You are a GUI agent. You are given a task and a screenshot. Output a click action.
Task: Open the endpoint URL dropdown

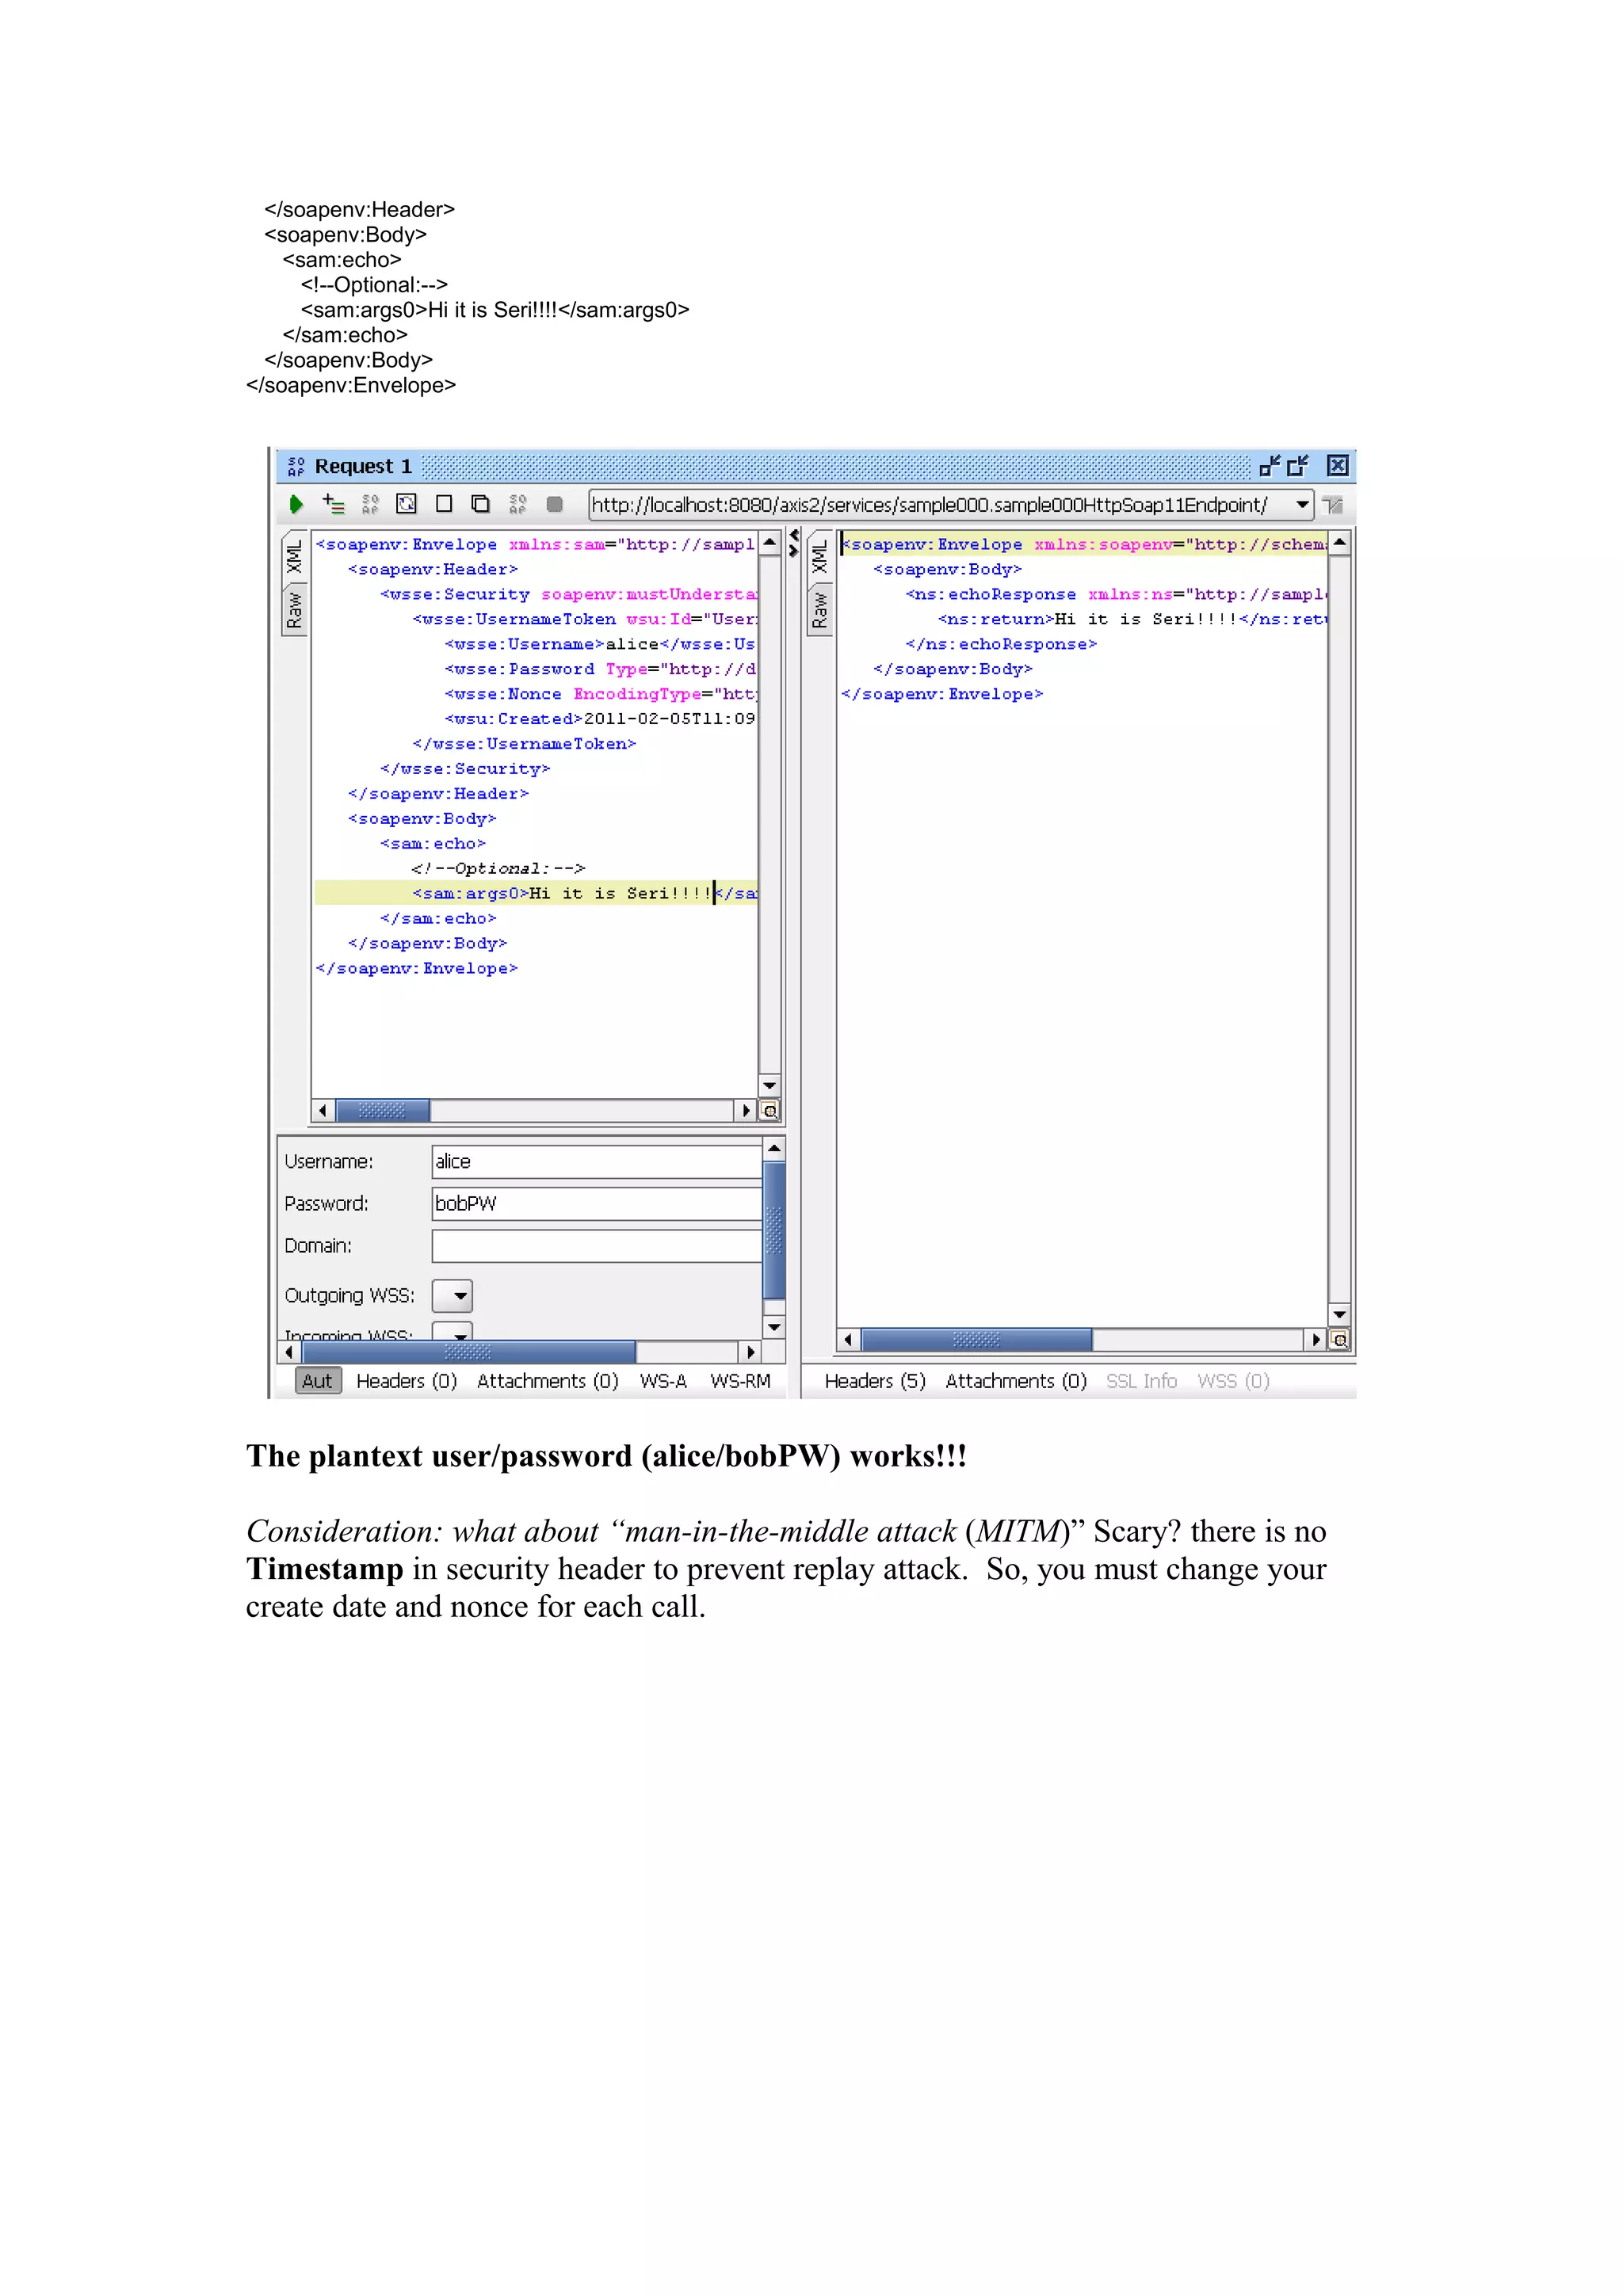pos(1301,504)
